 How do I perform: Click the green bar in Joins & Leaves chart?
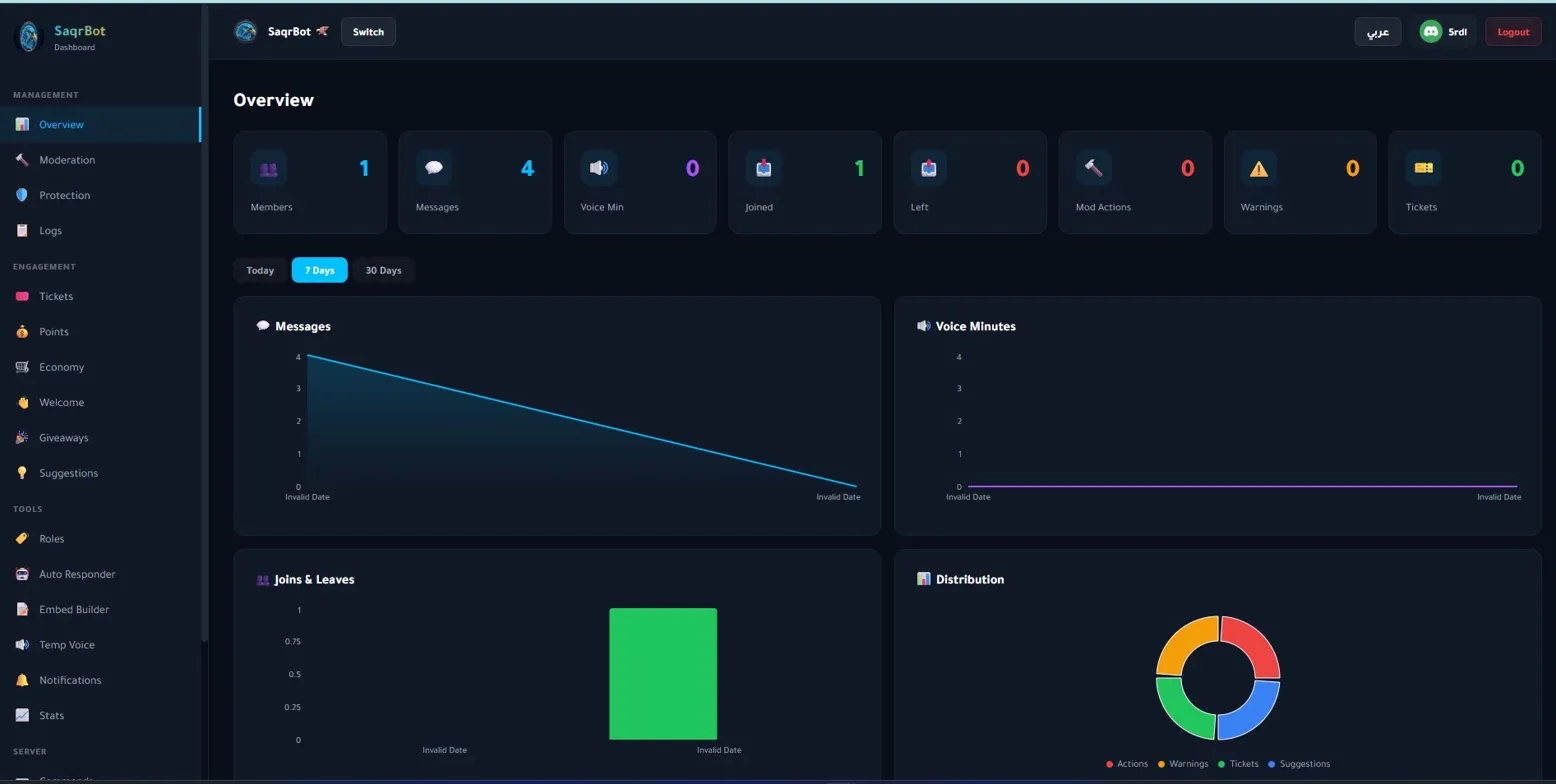coord(663,674)
